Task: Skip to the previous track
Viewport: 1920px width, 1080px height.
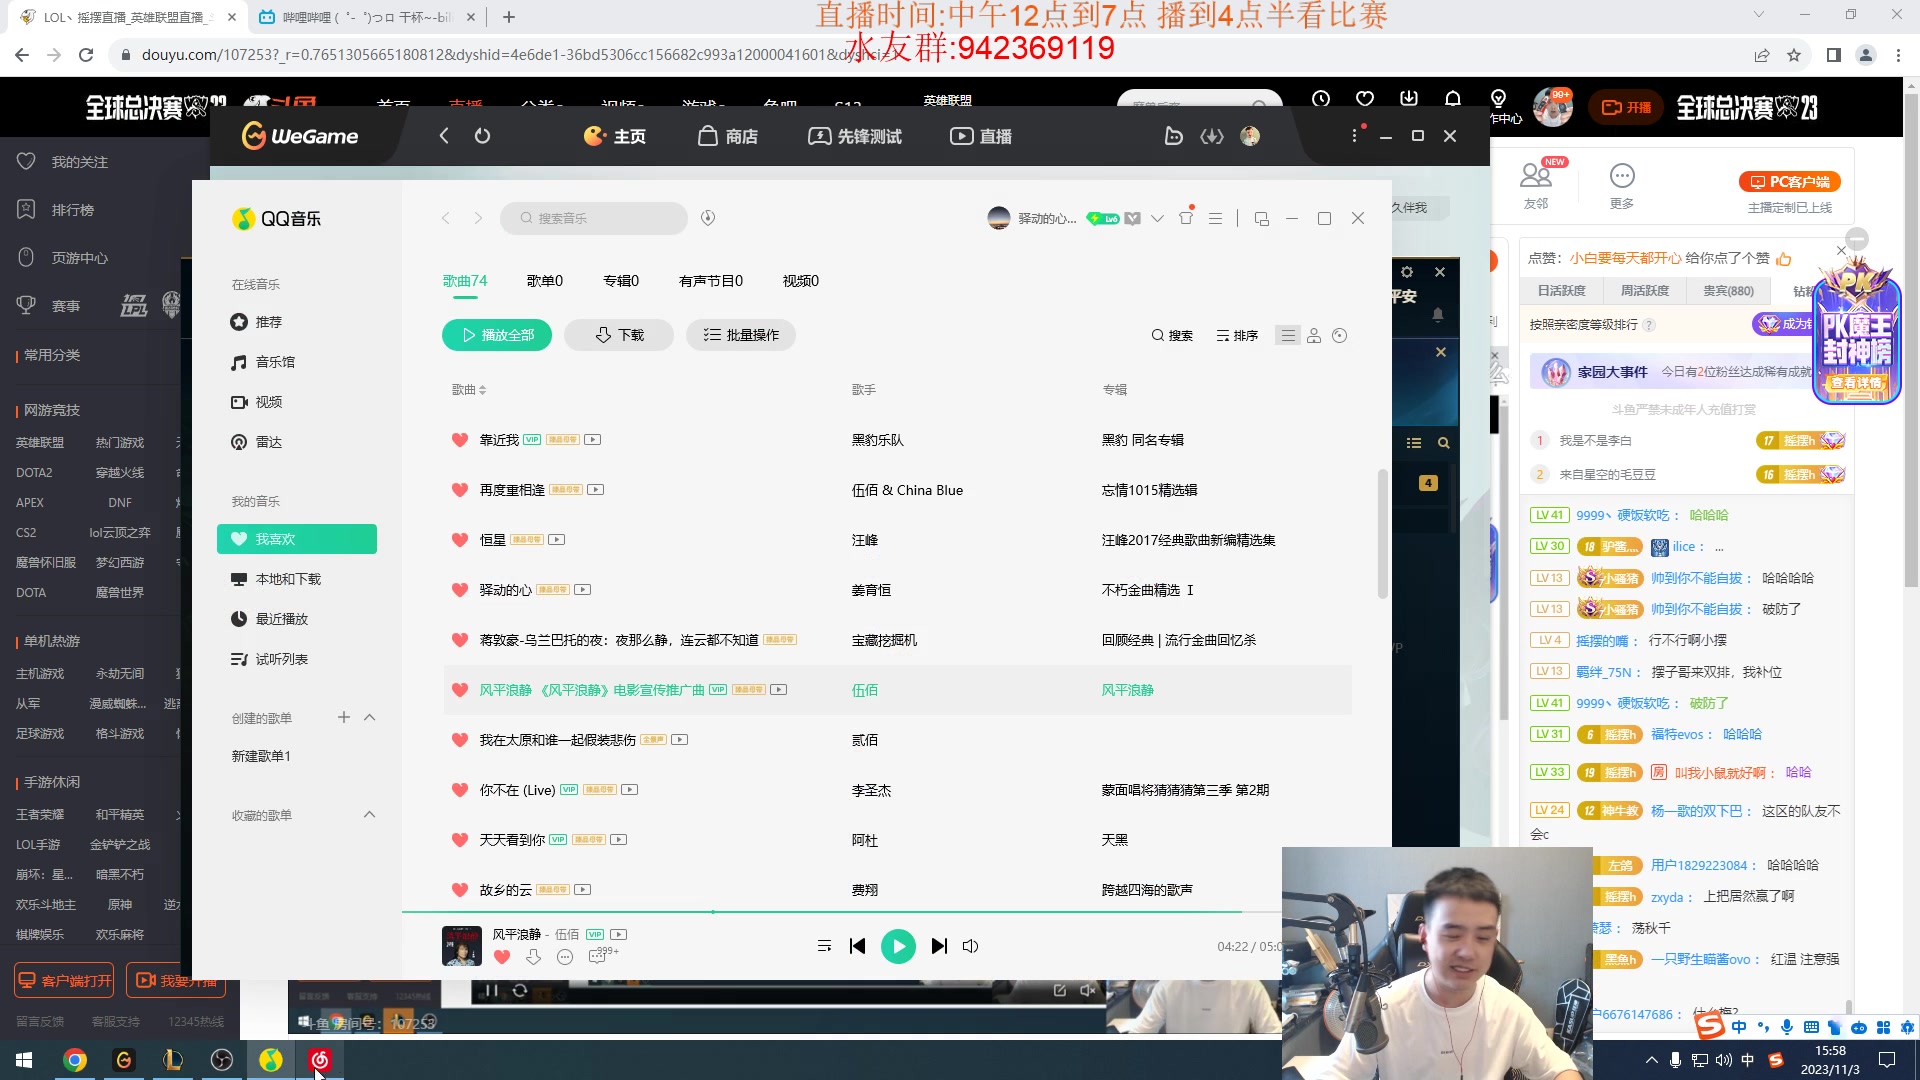Action: pos(857,946)
